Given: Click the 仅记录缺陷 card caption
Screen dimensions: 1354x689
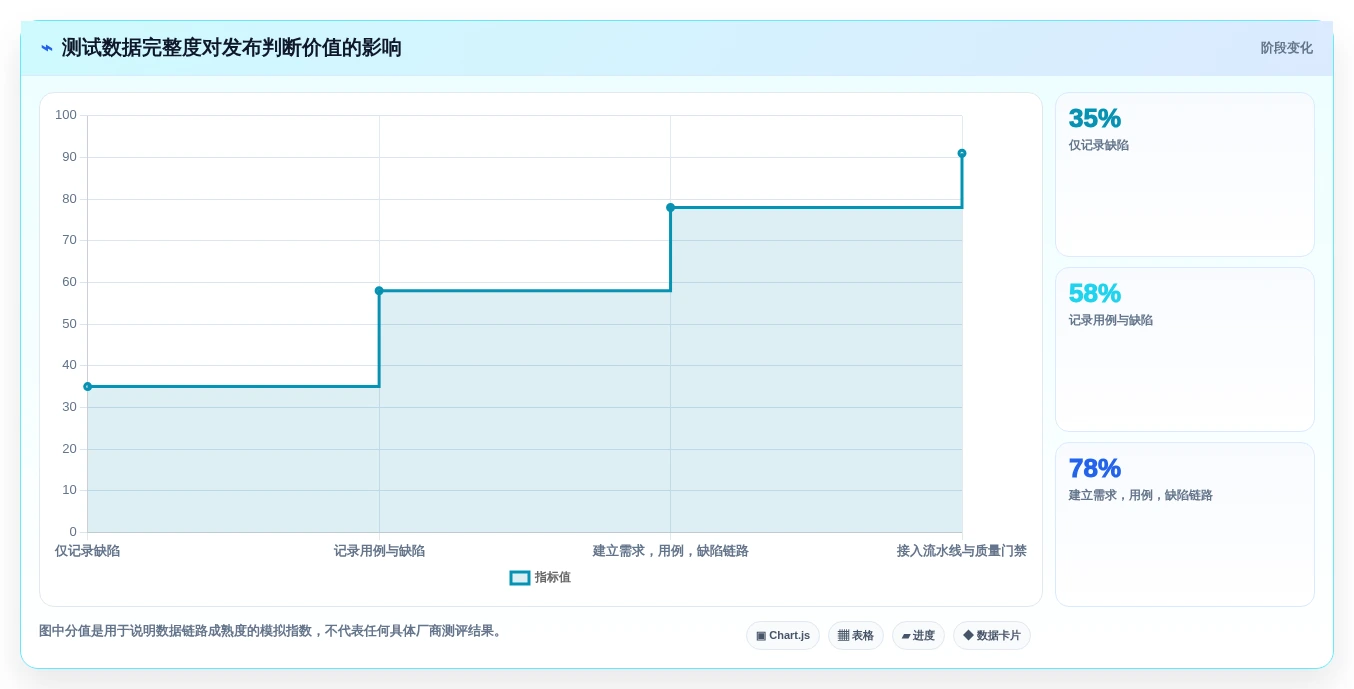Looking at the screenshot, I should pyautogui.click(x=1098, y=145).
